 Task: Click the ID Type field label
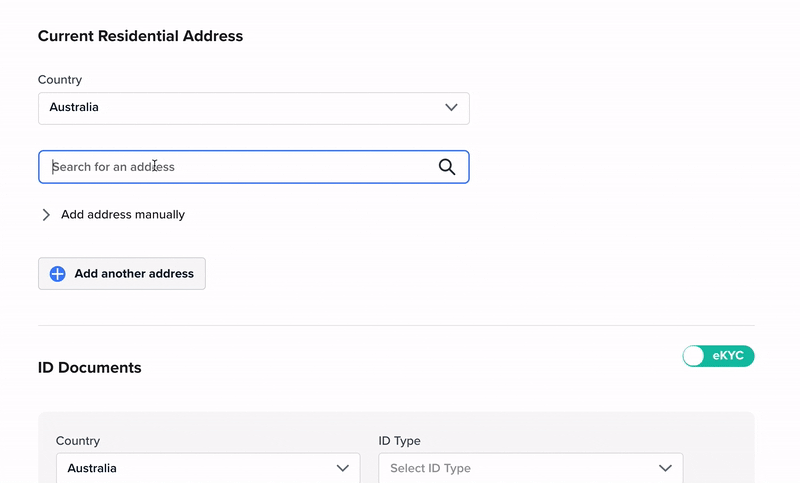[x=399, y=441]
